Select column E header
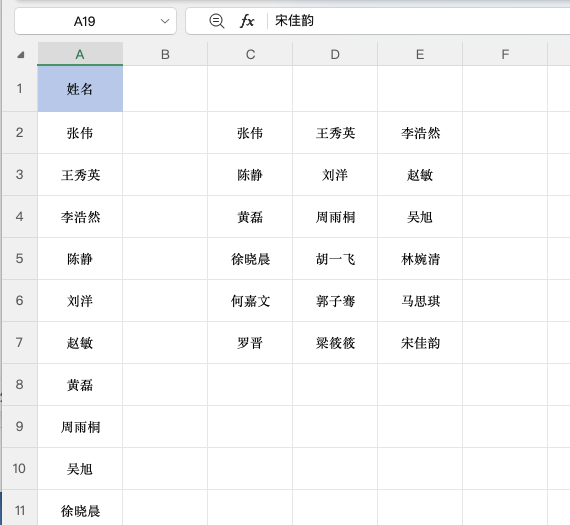The height and width of the screenshot is (525, 570). [420, 54]
